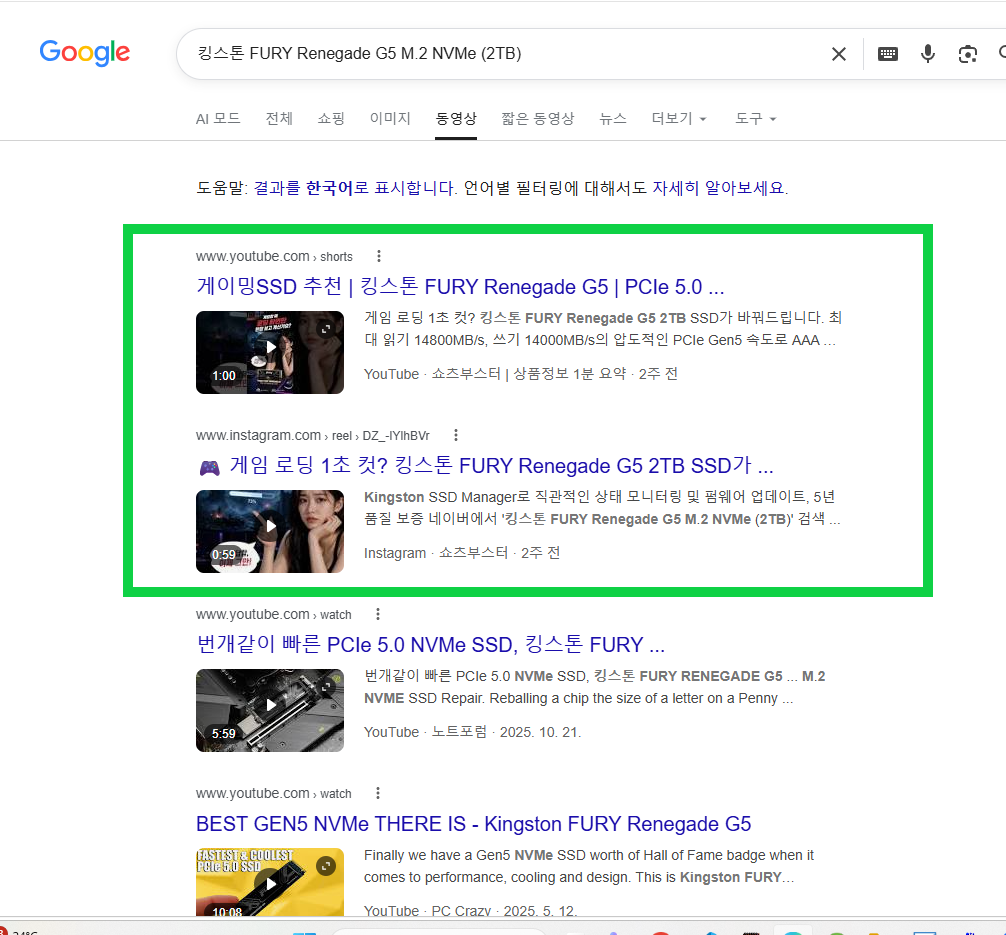Image resolution: width=1006 pixels, height=935 pixels.
Task: Play the 0:59 Instagram reel thumbnail
Action: [x=270, y=531]
